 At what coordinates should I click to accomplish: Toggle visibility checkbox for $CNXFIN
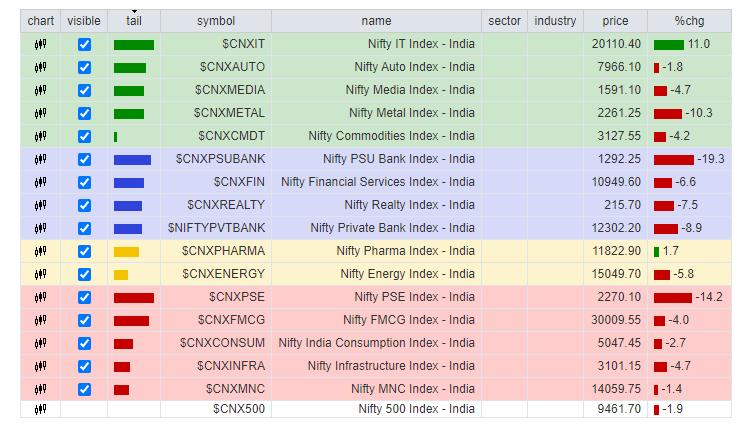coord(84,183)
